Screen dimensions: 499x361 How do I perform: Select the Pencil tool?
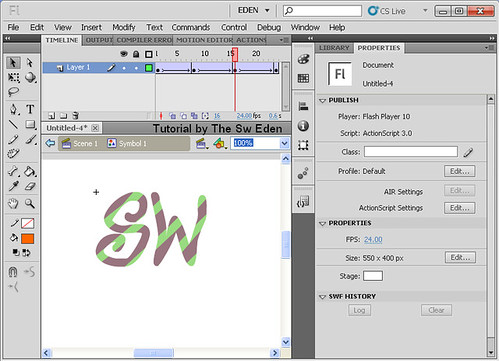[13, 139]
